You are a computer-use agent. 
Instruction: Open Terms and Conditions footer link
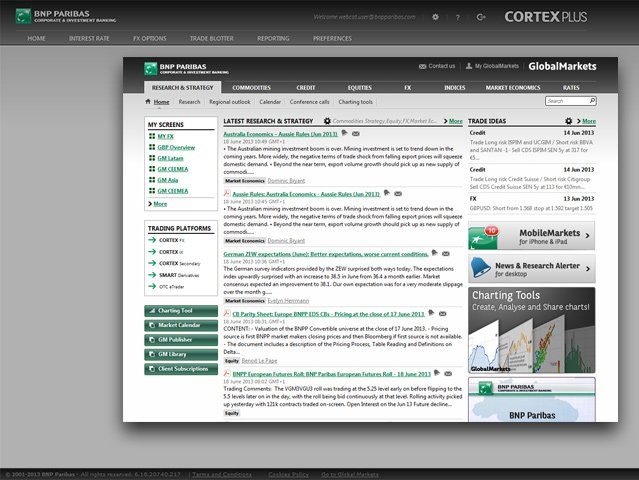(x=222, y=474)
